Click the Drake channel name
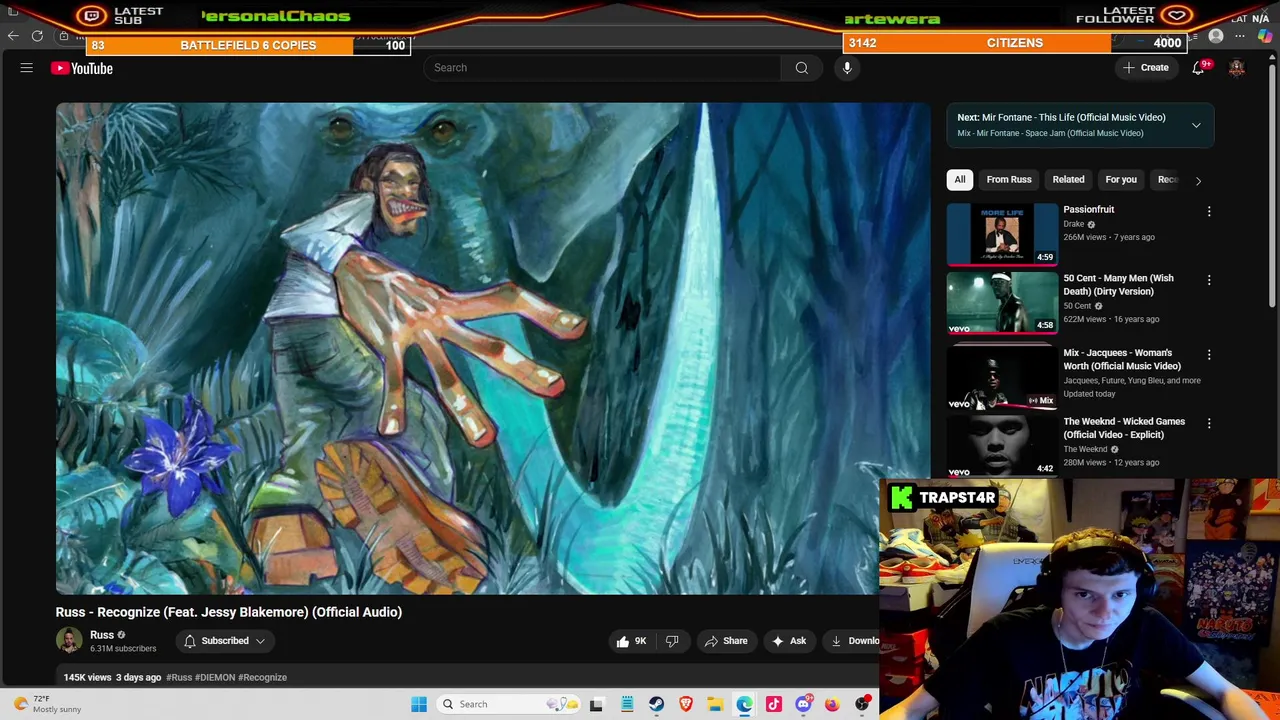 pos(1073,225)
